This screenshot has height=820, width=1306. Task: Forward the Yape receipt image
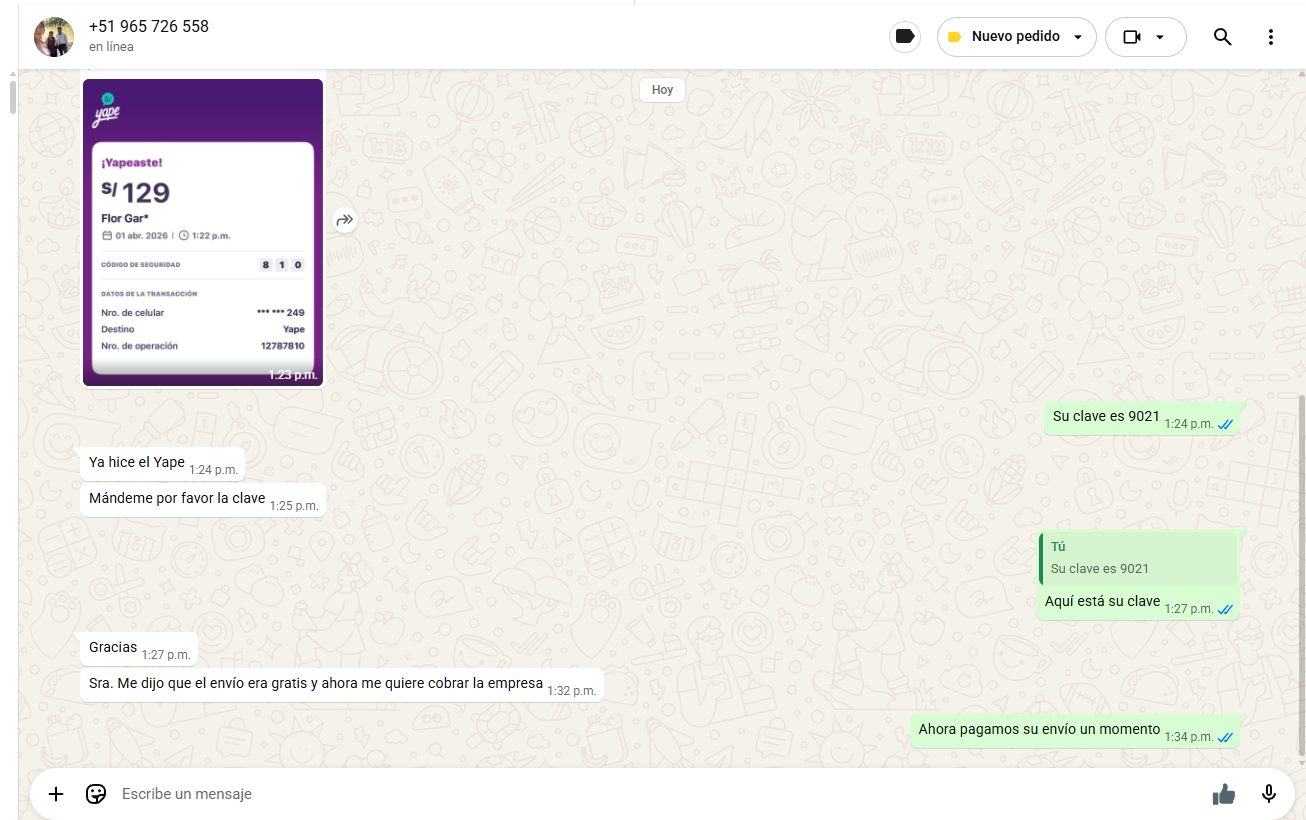[x=345, y=220]
